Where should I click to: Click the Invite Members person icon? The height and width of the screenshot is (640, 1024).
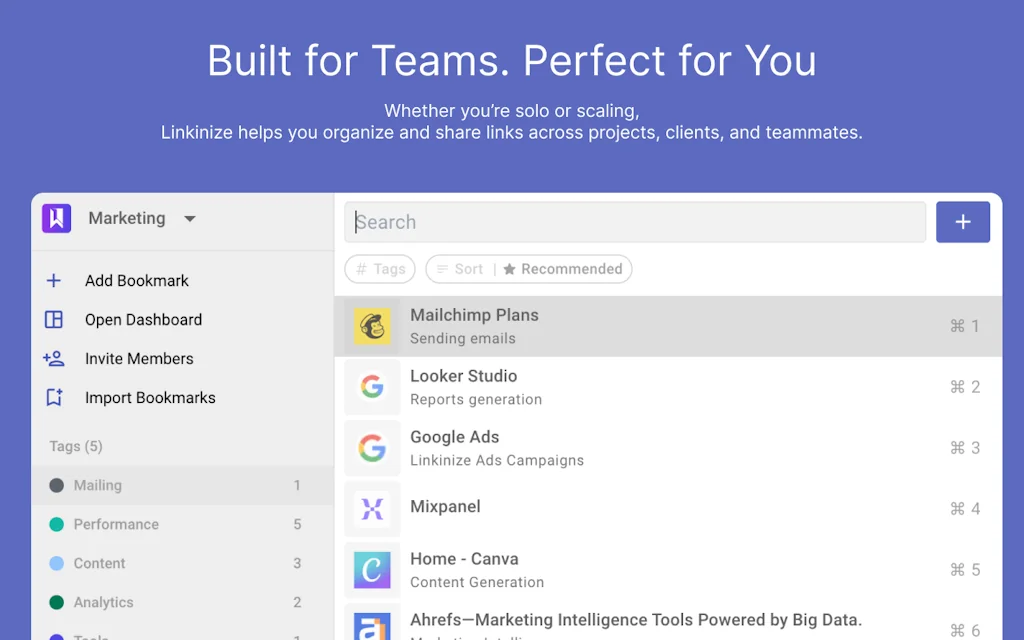tap(54, 359)
